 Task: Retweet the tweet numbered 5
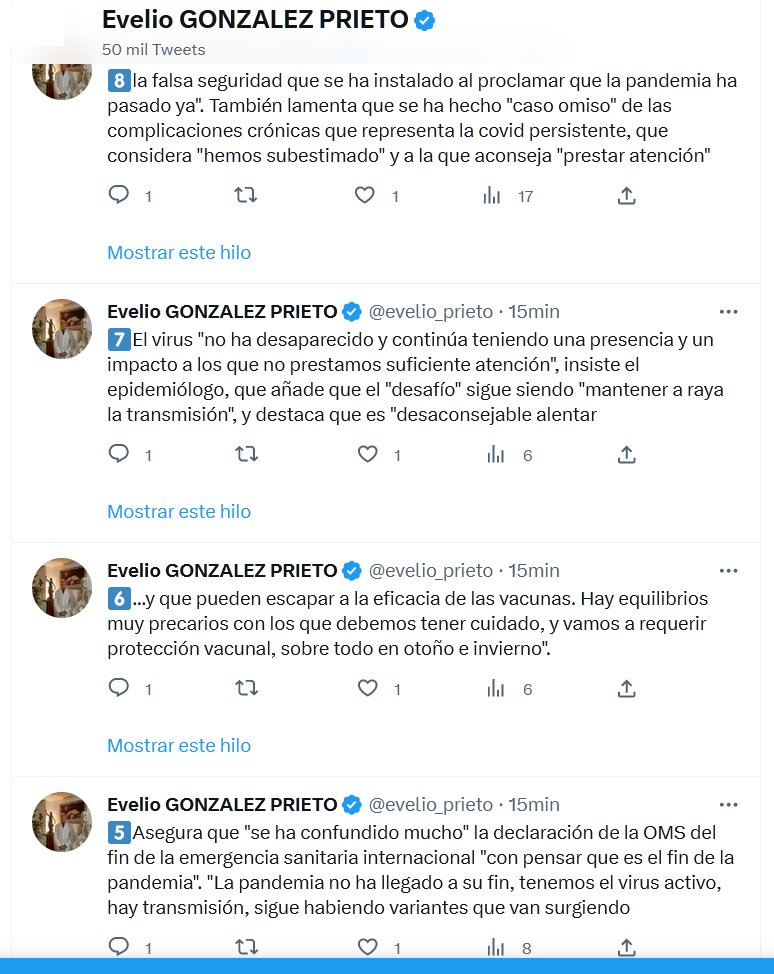[245, 946]
